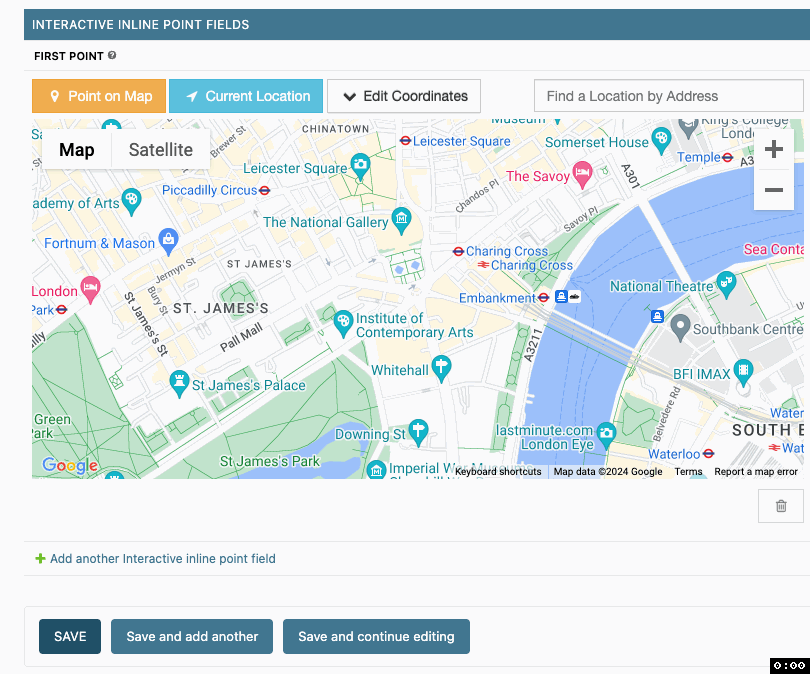Viewport: 810px width, 674px height.
Task: Click the Current Location button
Action: (246, 96)
